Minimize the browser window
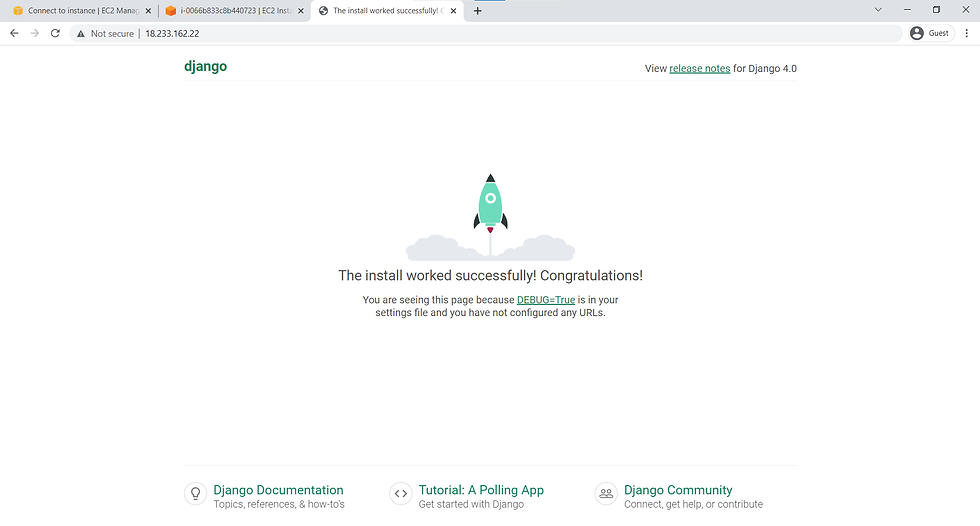Image resolution: width=980 pixels, height=526 pixels. pos(907,9)
